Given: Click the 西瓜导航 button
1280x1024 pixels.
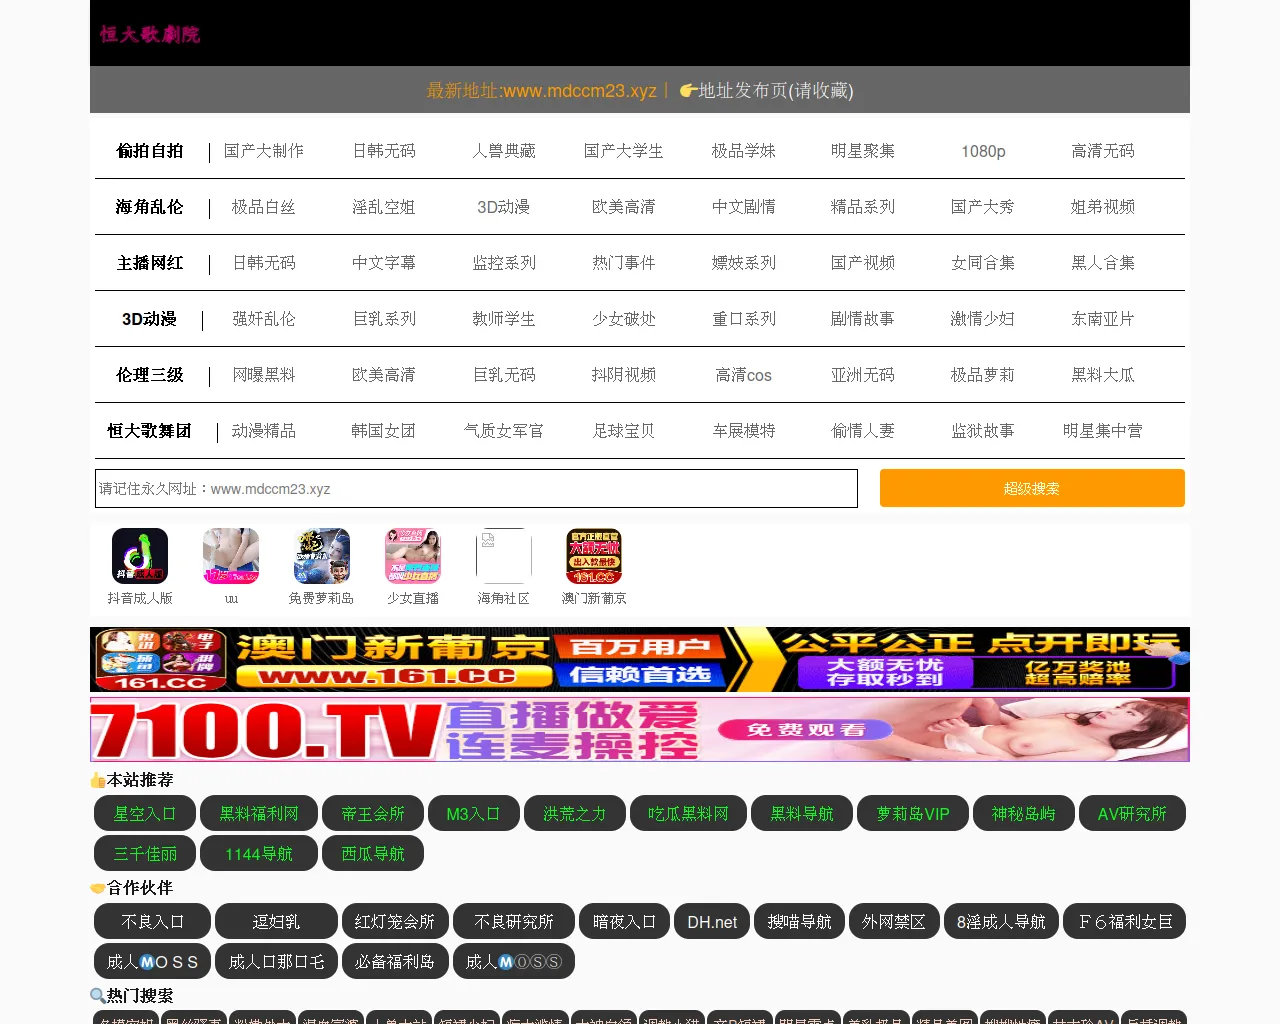Looking at the screenshot, I should pyautogui.click(x=373, y=854).
